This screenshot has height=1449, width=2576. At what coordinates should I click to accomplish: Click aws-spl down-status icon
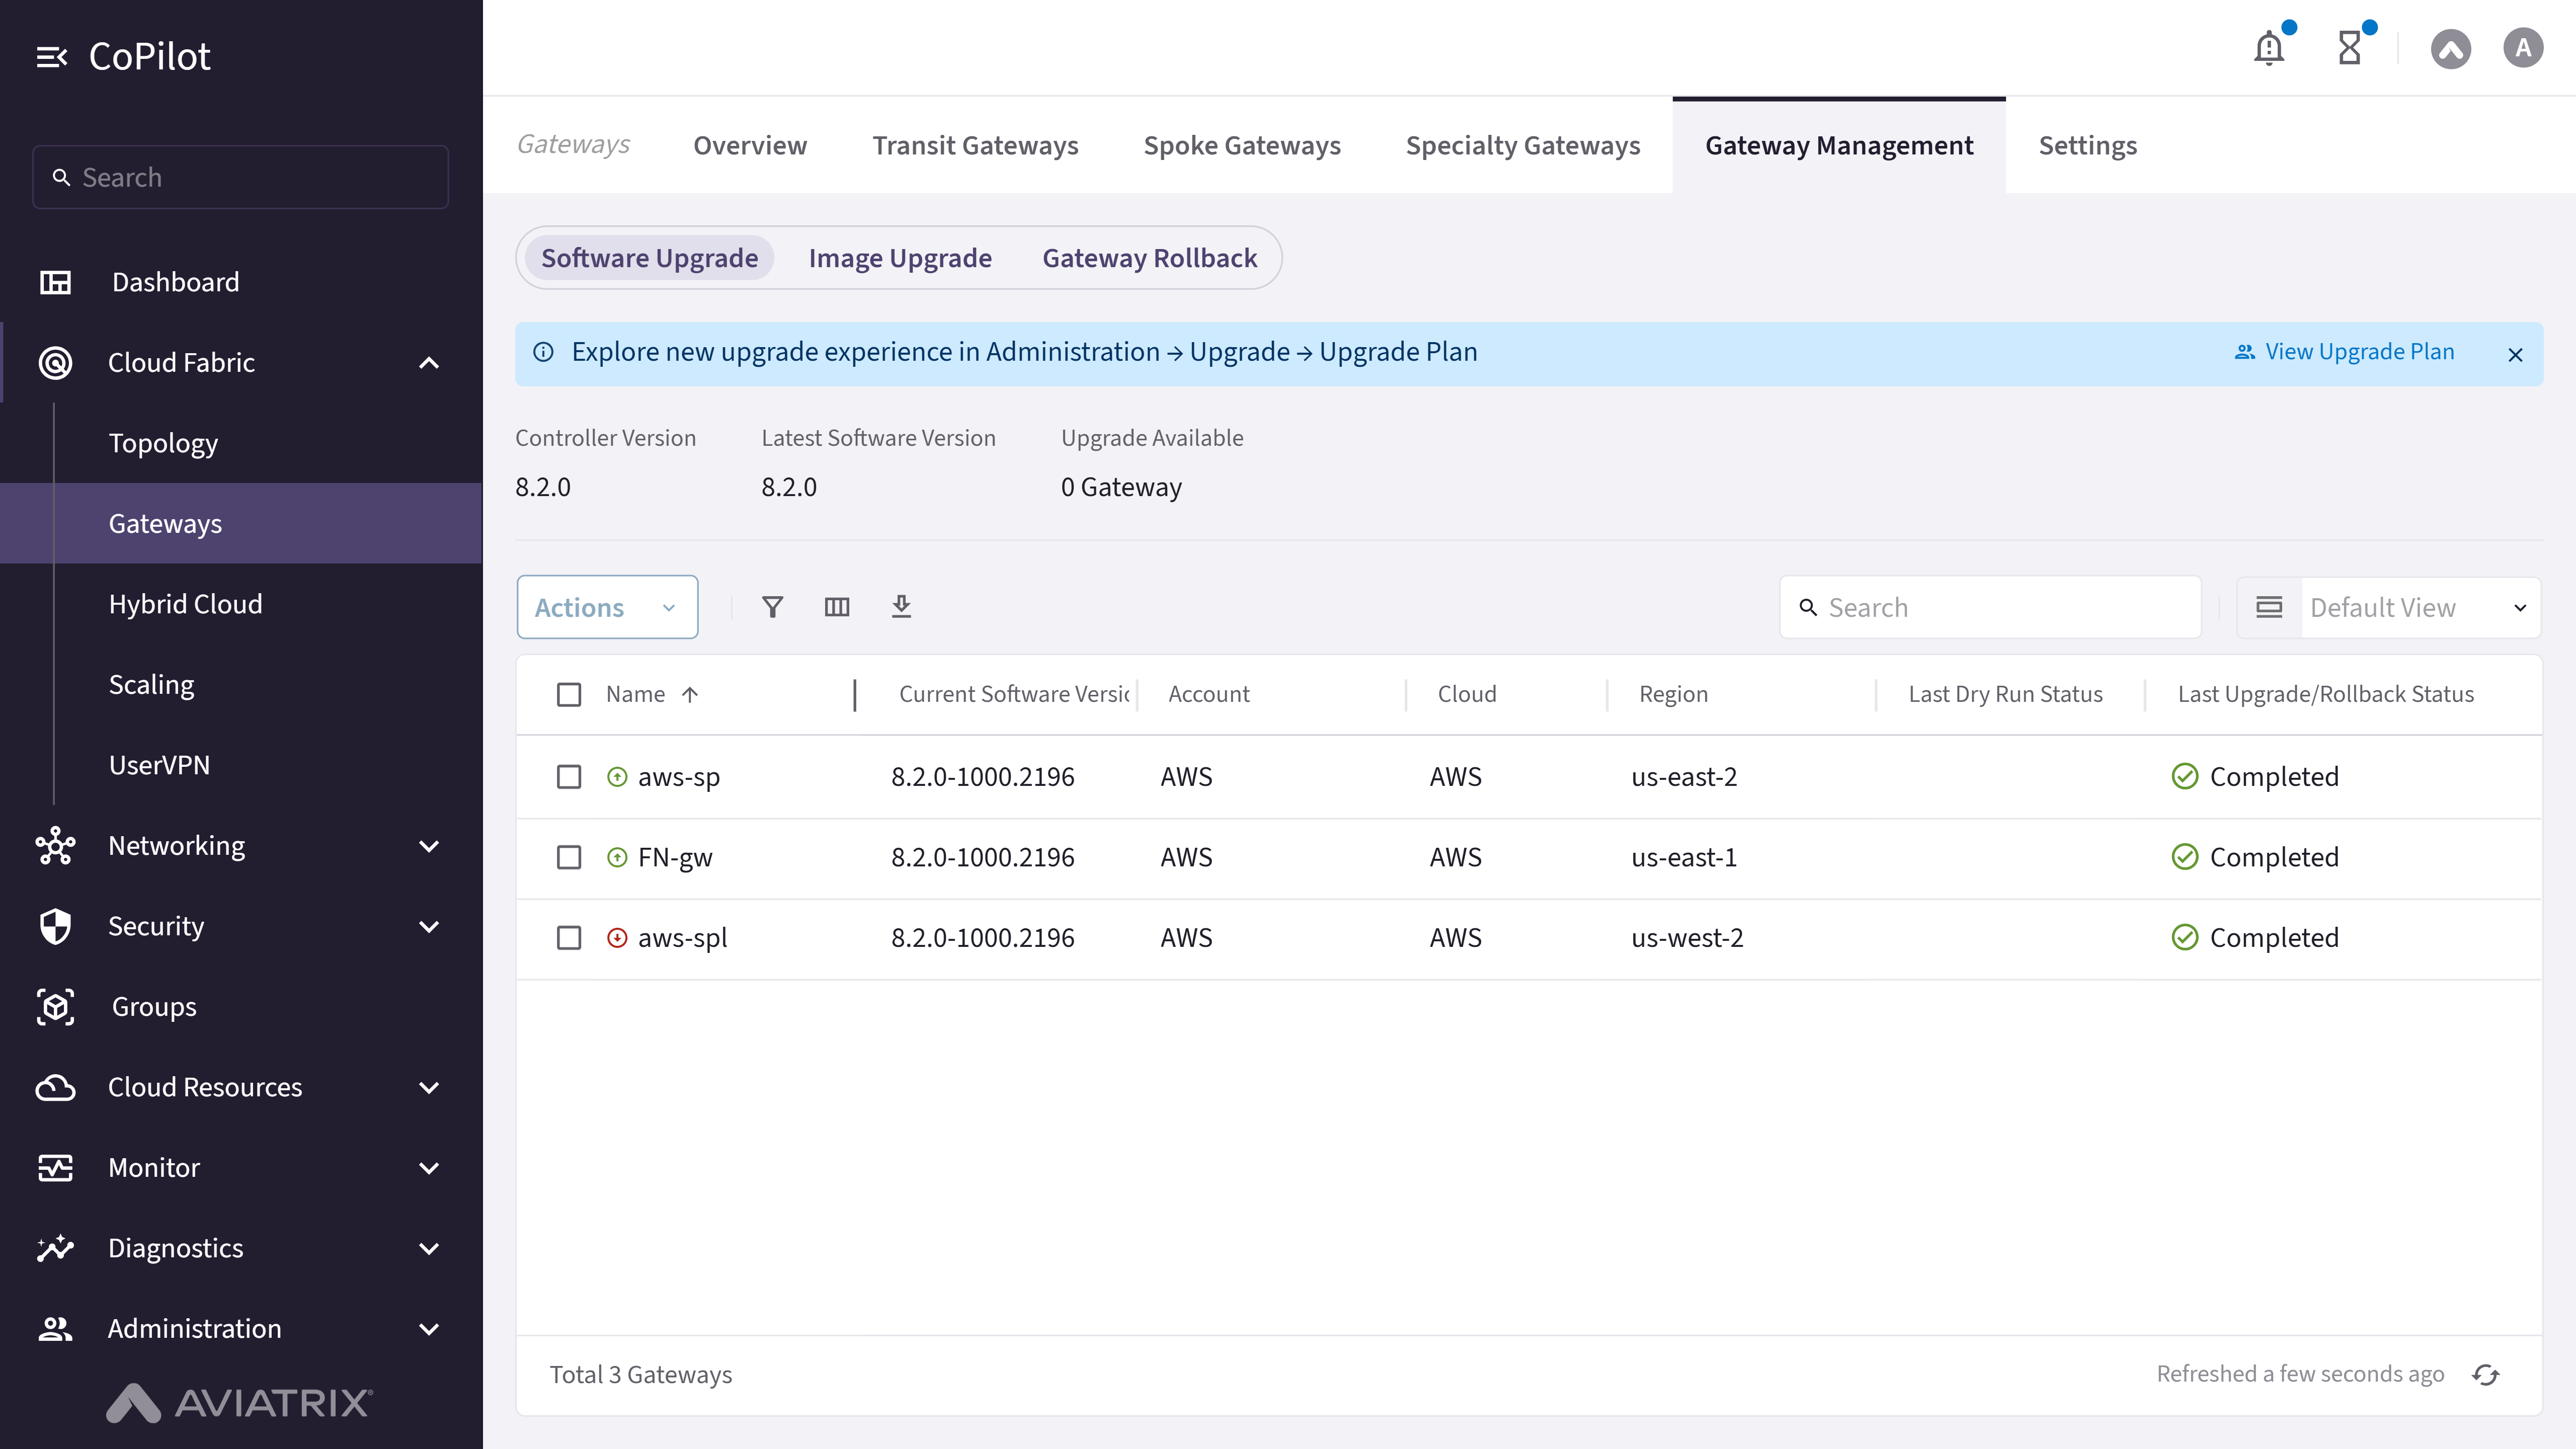pos(617,938)
